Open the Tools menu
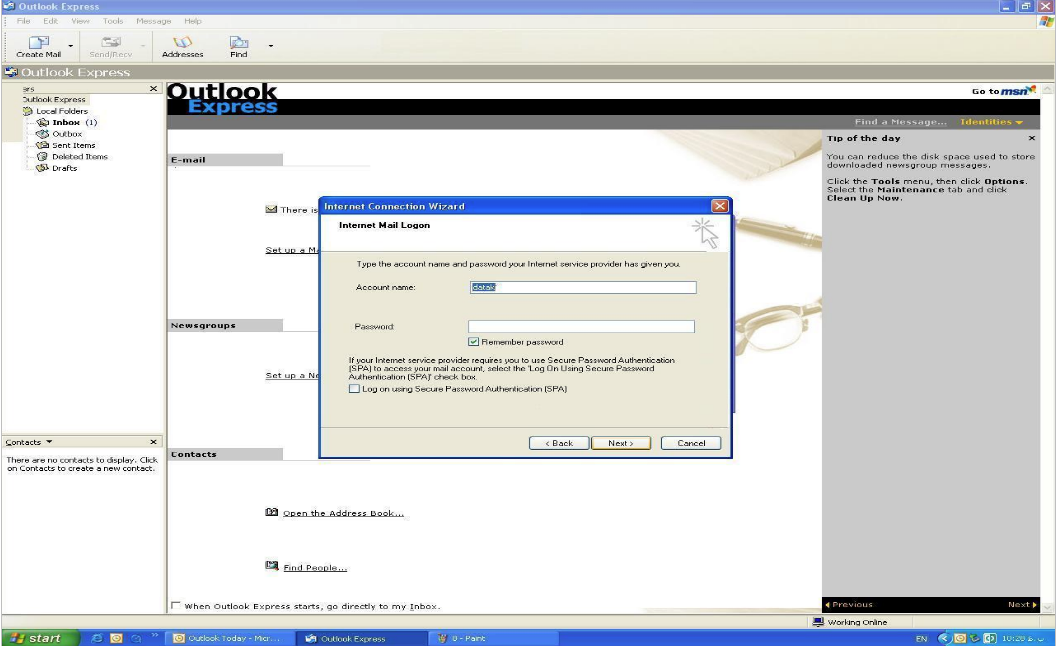Image resolution: width=1056 pixels, height=646 pixels. coord(113,21)
